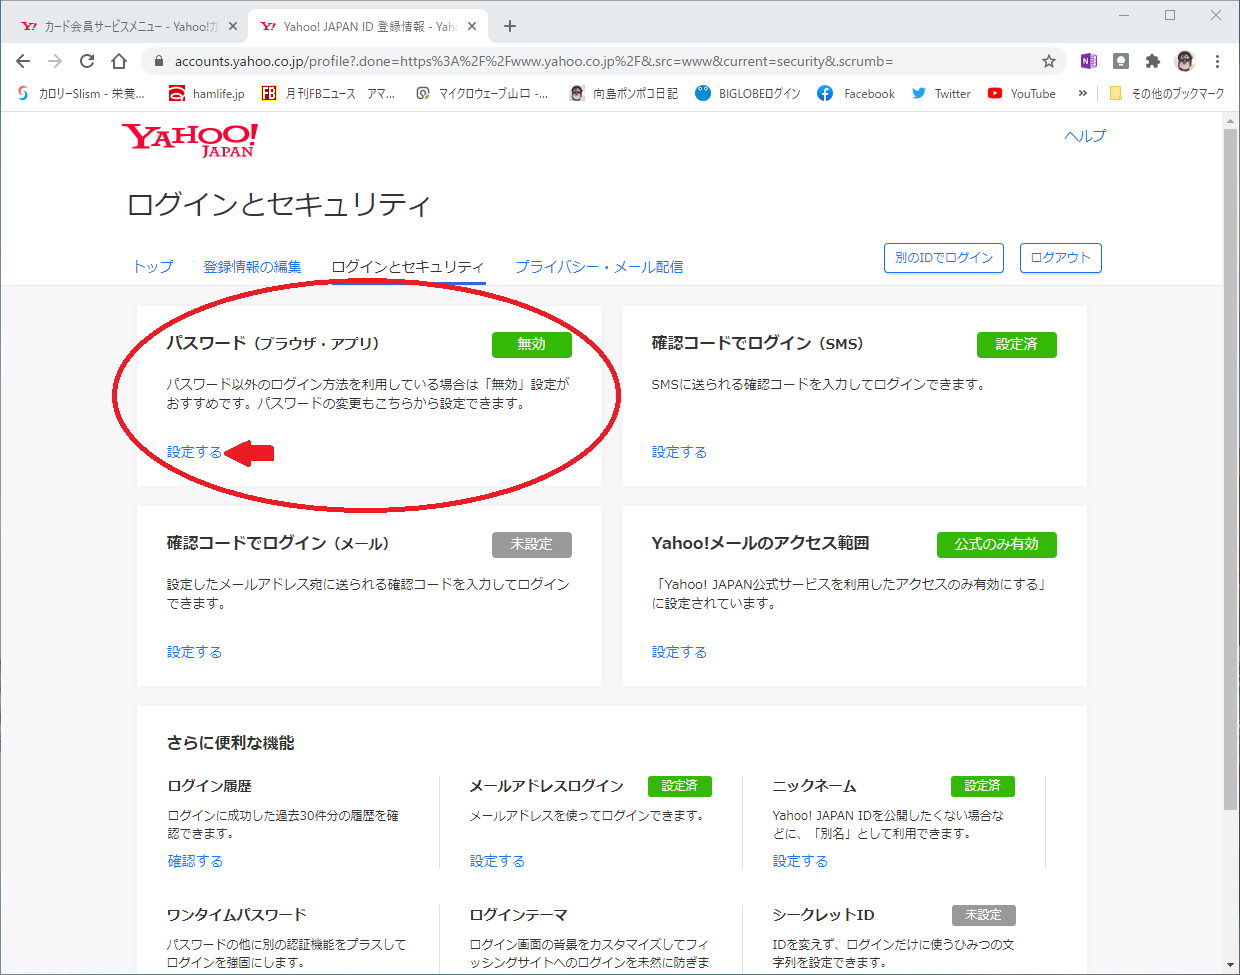The height and width of the screenshot is (975, 1240).
Task: Click 未設定 badge on シークレットID
Action: [x=984, y=915]
